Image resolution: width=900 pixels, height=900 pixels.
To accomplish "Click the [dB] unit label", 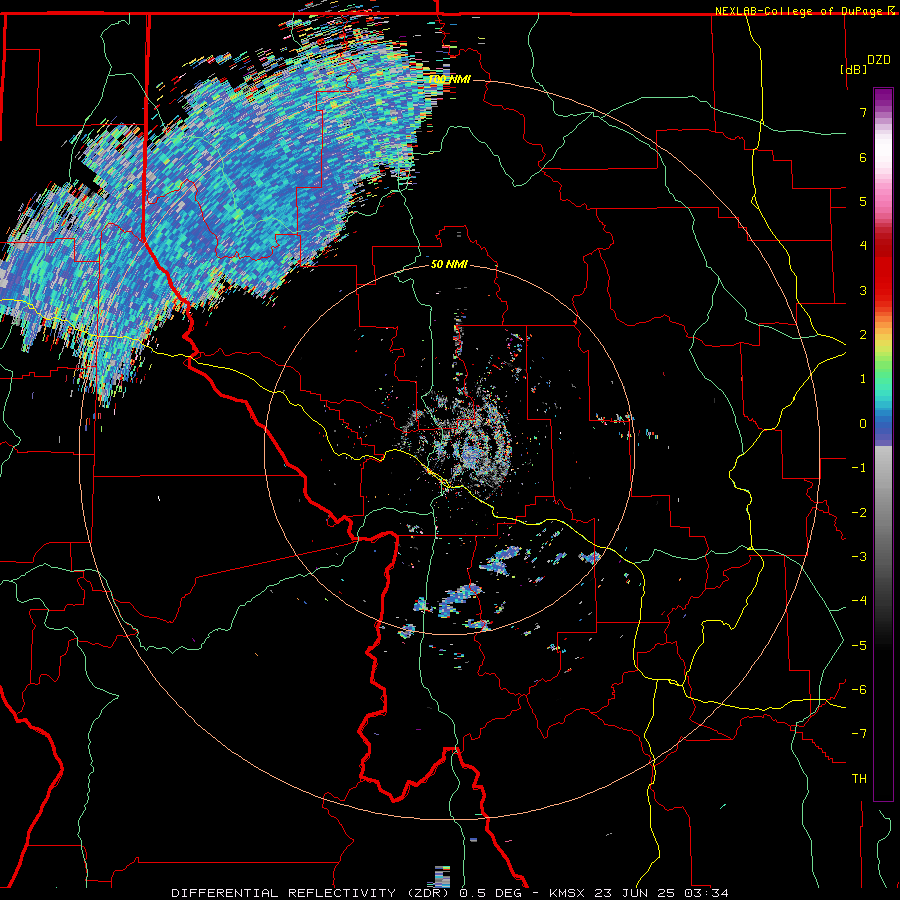I will pyautogui.click(x=853, y=69).
